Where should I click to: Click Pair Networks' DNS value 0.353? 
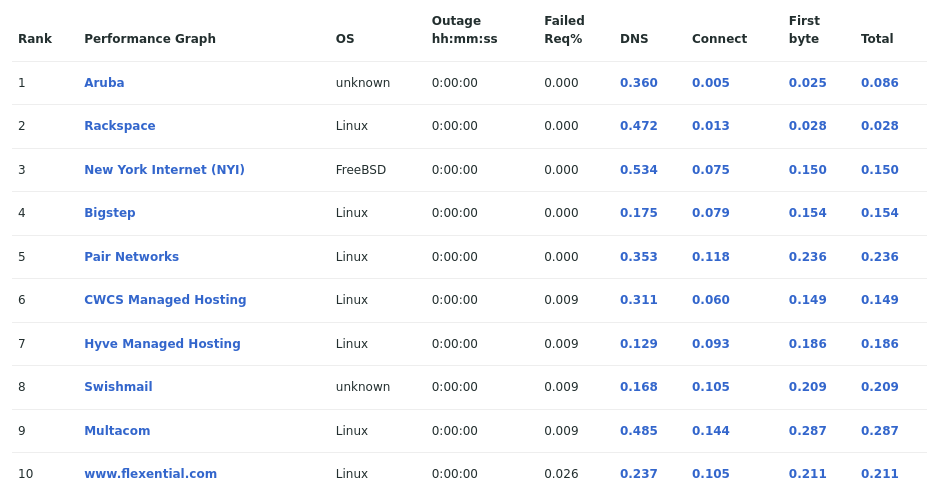click(638, 257)
